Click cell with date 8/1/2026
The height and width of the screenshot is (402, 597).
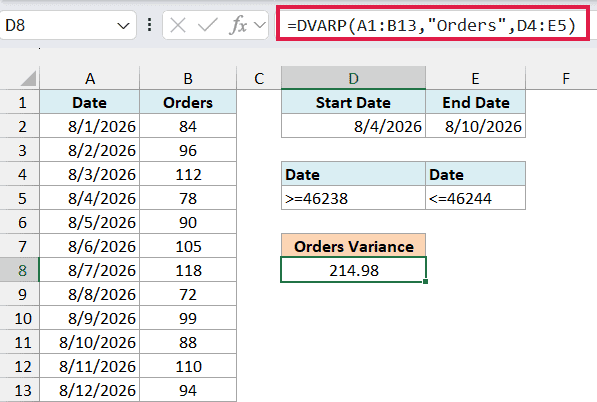(89, 126)
